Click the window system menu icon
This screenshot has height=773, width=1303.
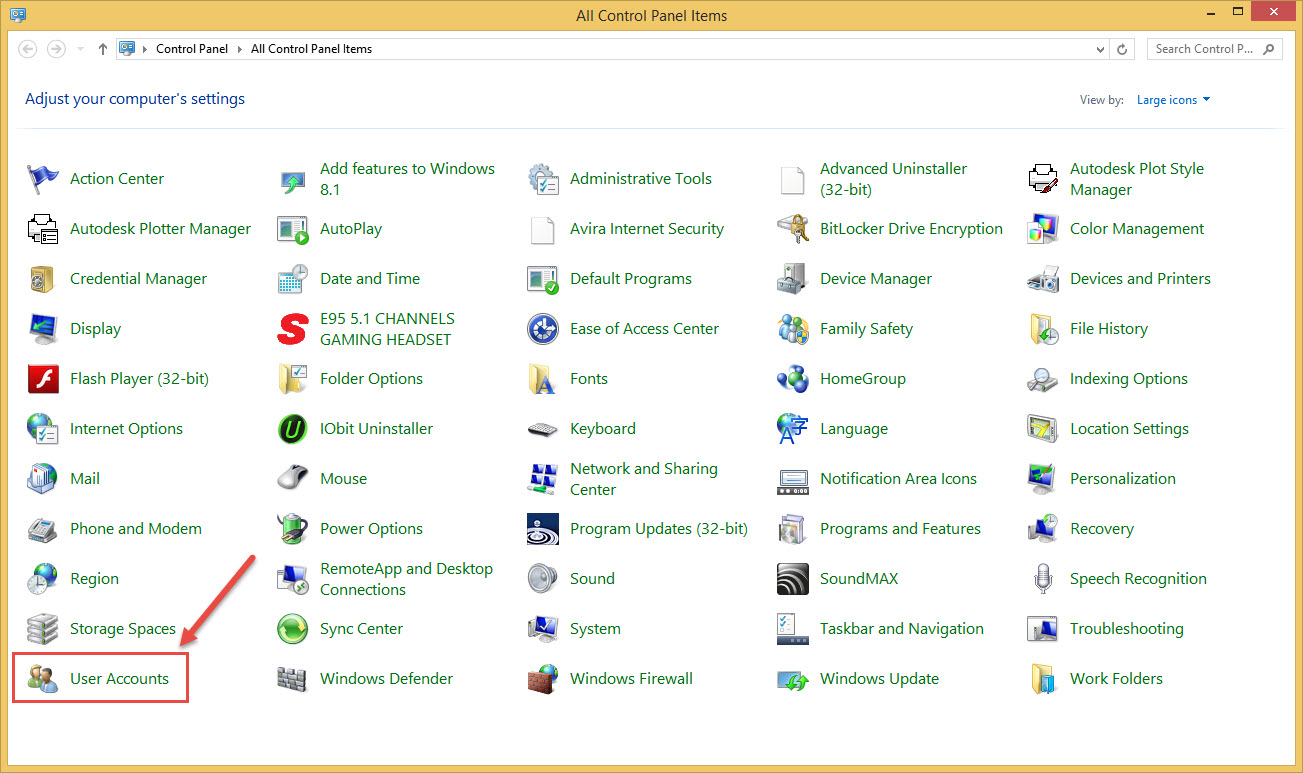(x=18, y=15)
